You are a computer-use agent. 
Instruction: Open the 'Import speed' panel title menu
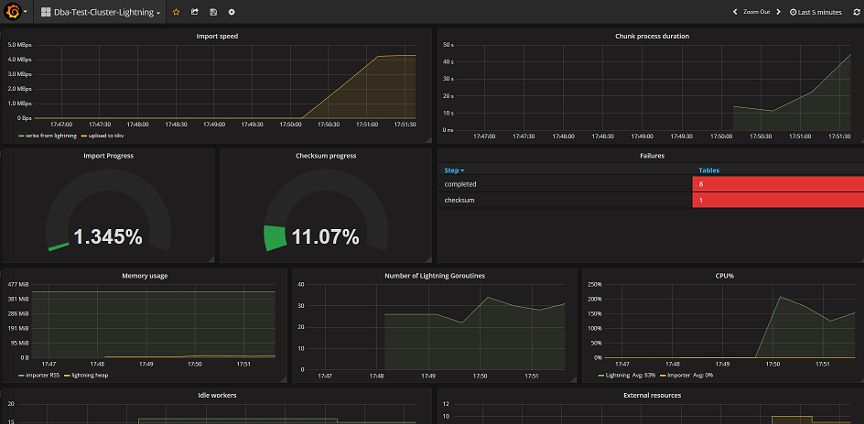(x=216, y=36)
